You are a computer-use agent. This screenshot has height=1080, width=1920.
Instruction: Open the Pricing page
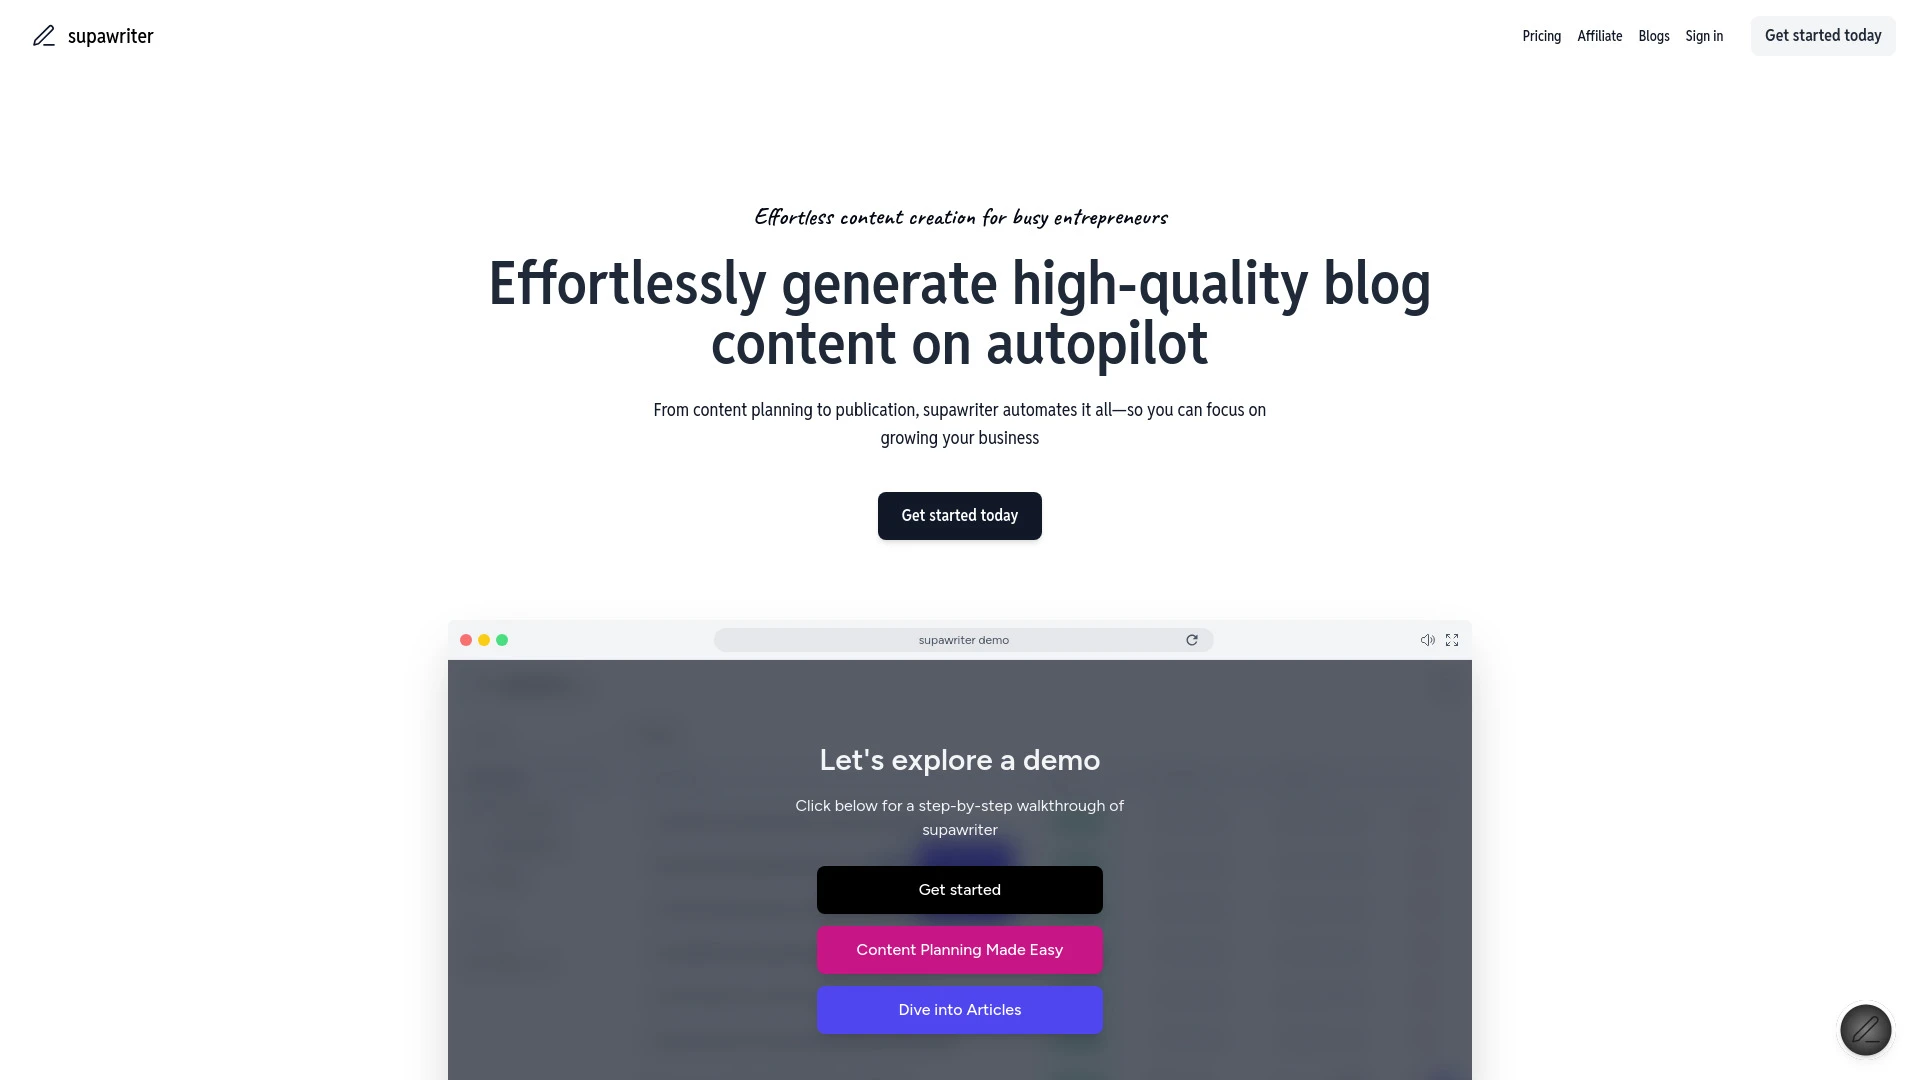point(1540,36)
